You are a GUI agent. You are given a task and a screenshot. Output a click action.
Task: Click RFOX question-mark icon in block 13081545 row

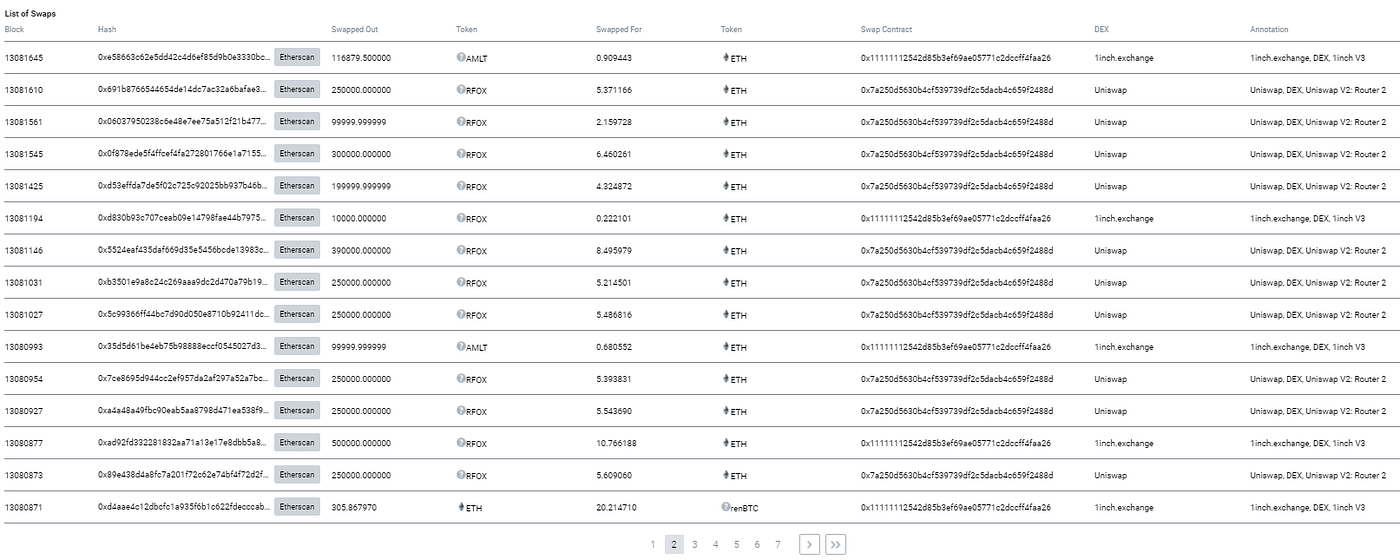point(461,154)
